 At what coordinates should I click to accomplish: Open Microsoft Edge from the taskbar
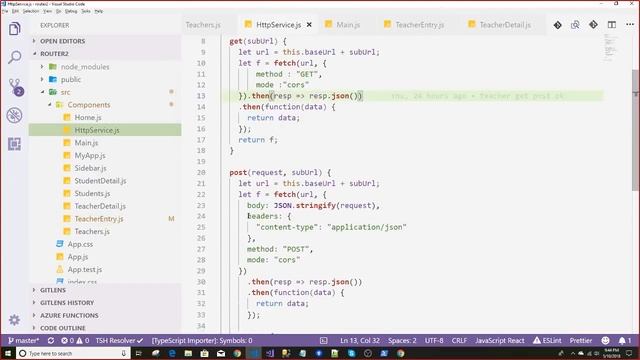click(172, 353)
